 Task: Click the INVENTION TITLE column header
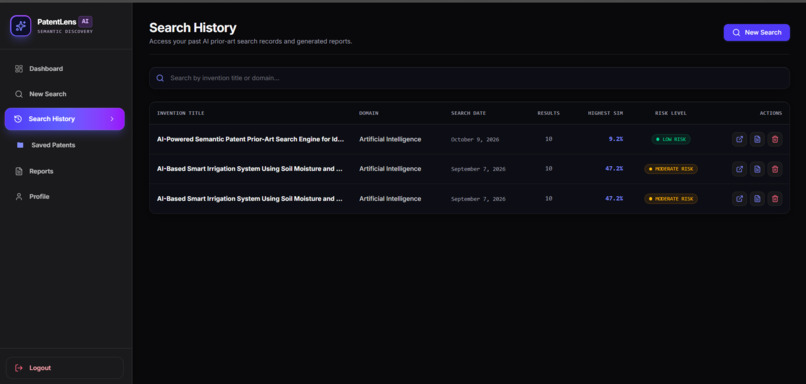coord(180,113)
